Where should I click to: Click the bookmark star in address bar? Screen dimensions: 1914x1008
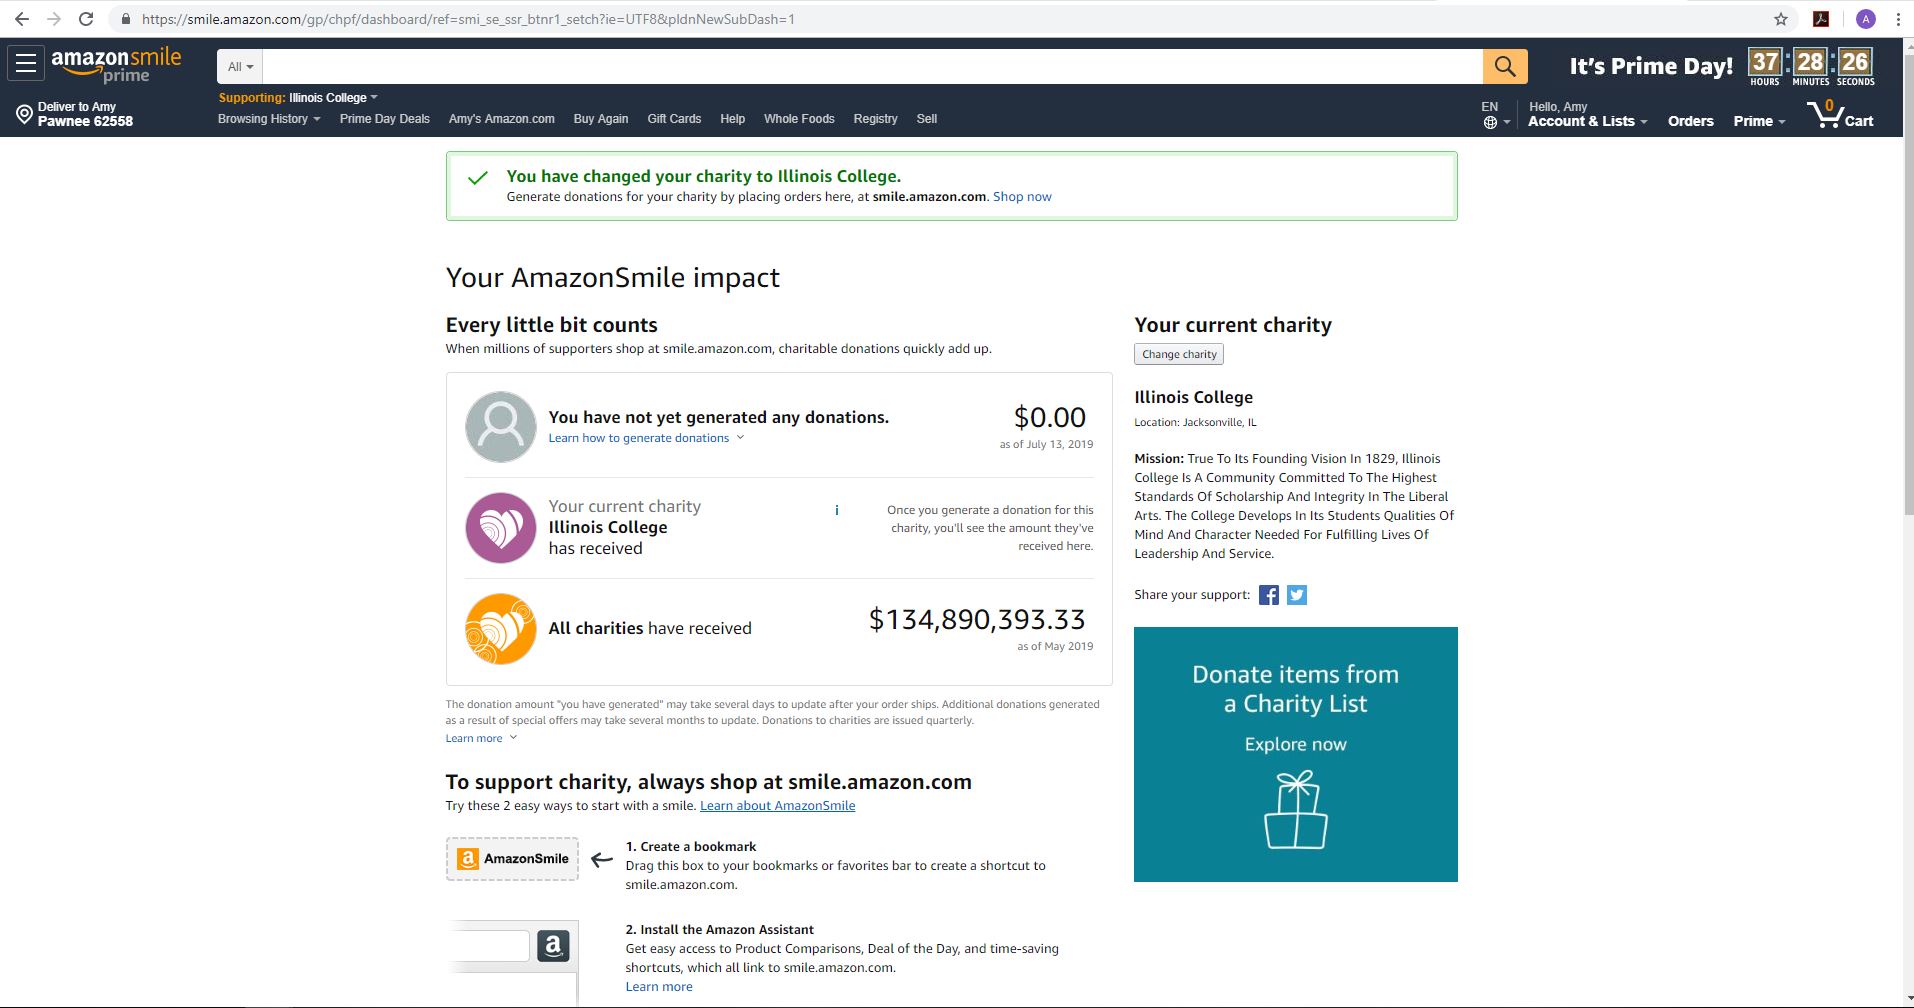click(1779, 18)
